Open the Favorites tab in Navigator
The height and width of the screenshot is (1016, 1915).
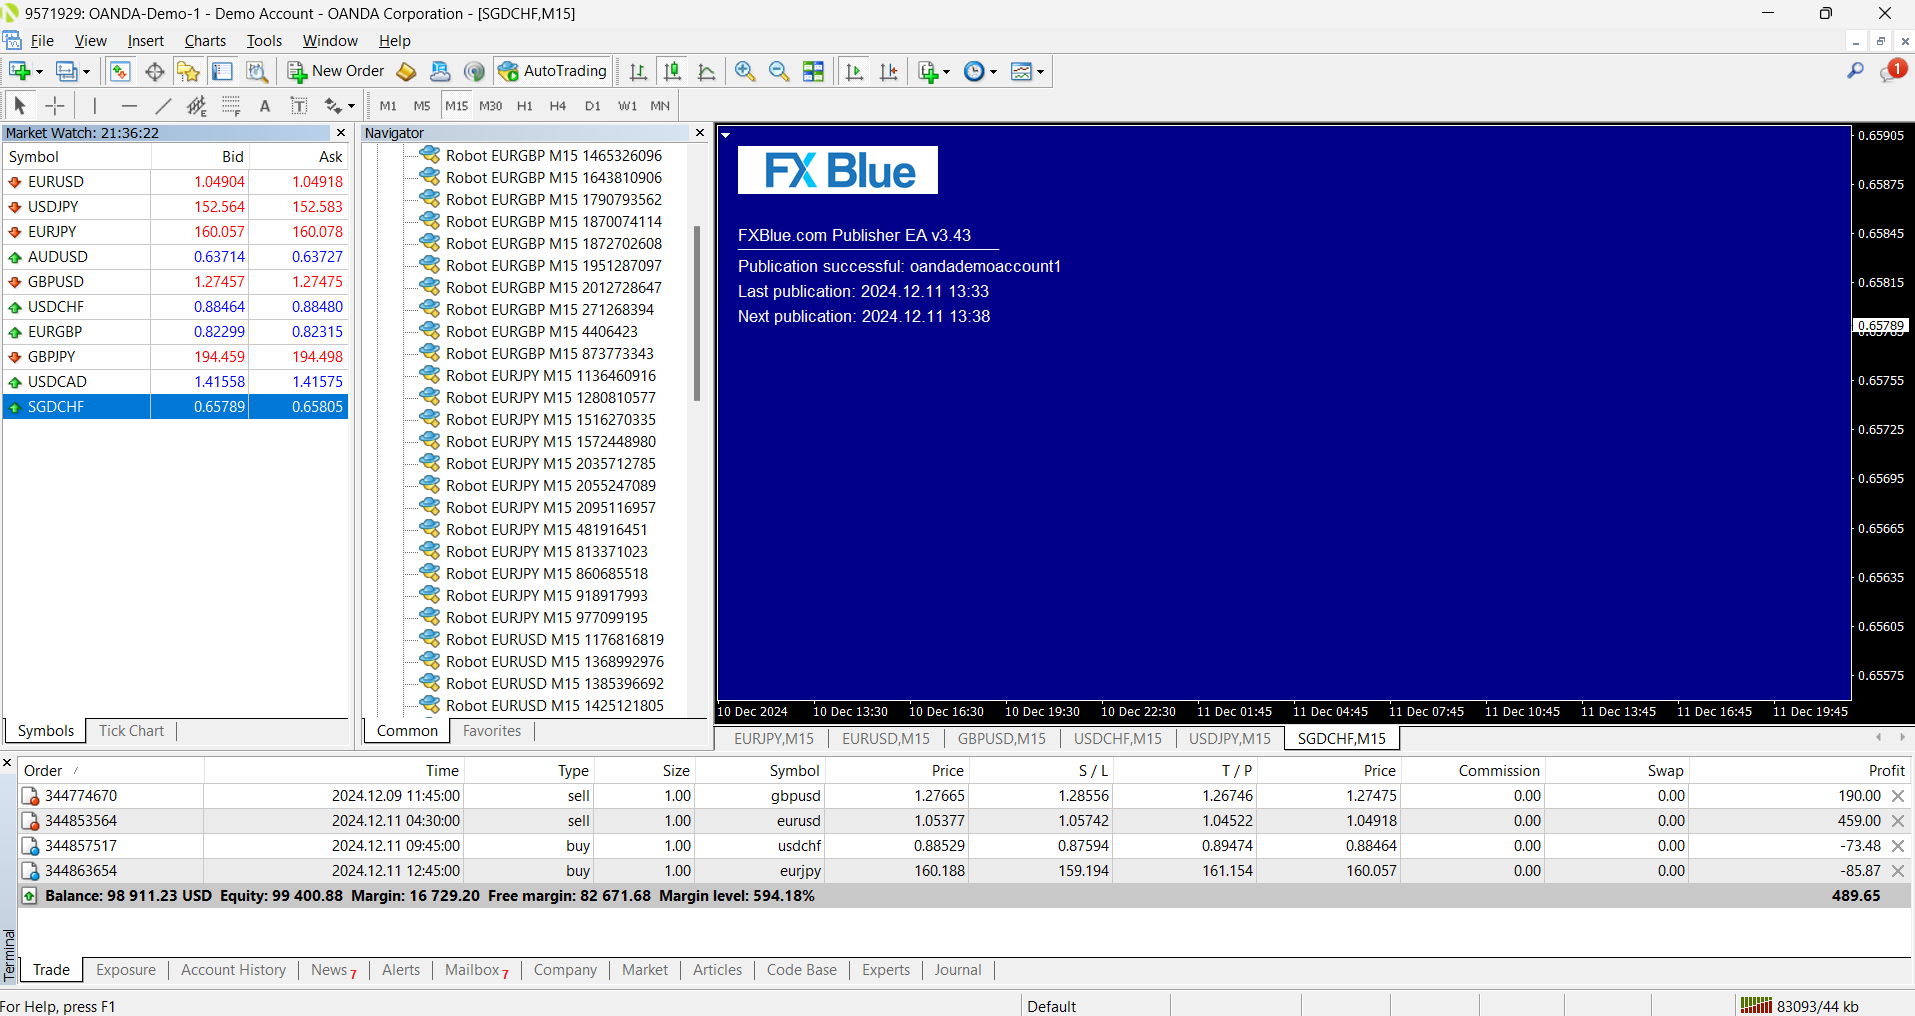click(492, 731)
